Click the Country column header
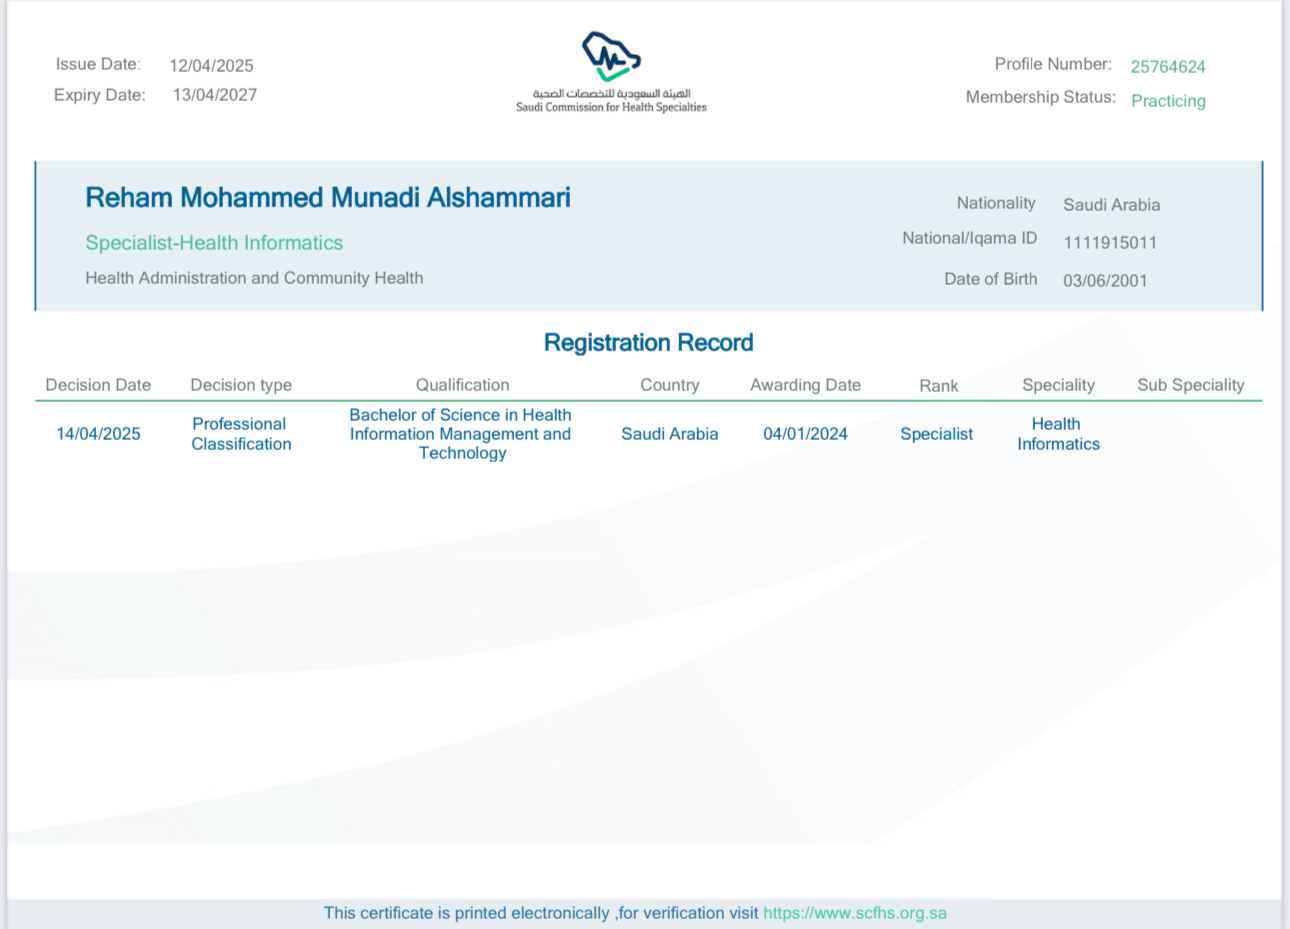 [669, 385]
